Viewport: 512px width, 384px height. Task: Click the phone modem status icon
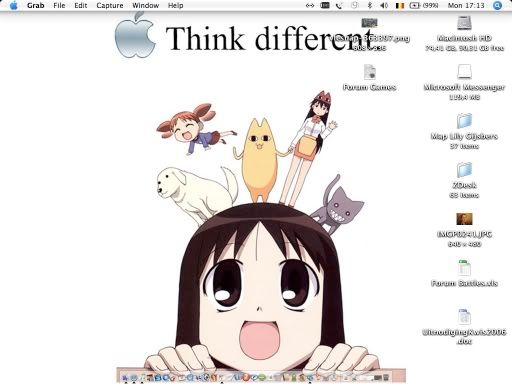point(339,5)
